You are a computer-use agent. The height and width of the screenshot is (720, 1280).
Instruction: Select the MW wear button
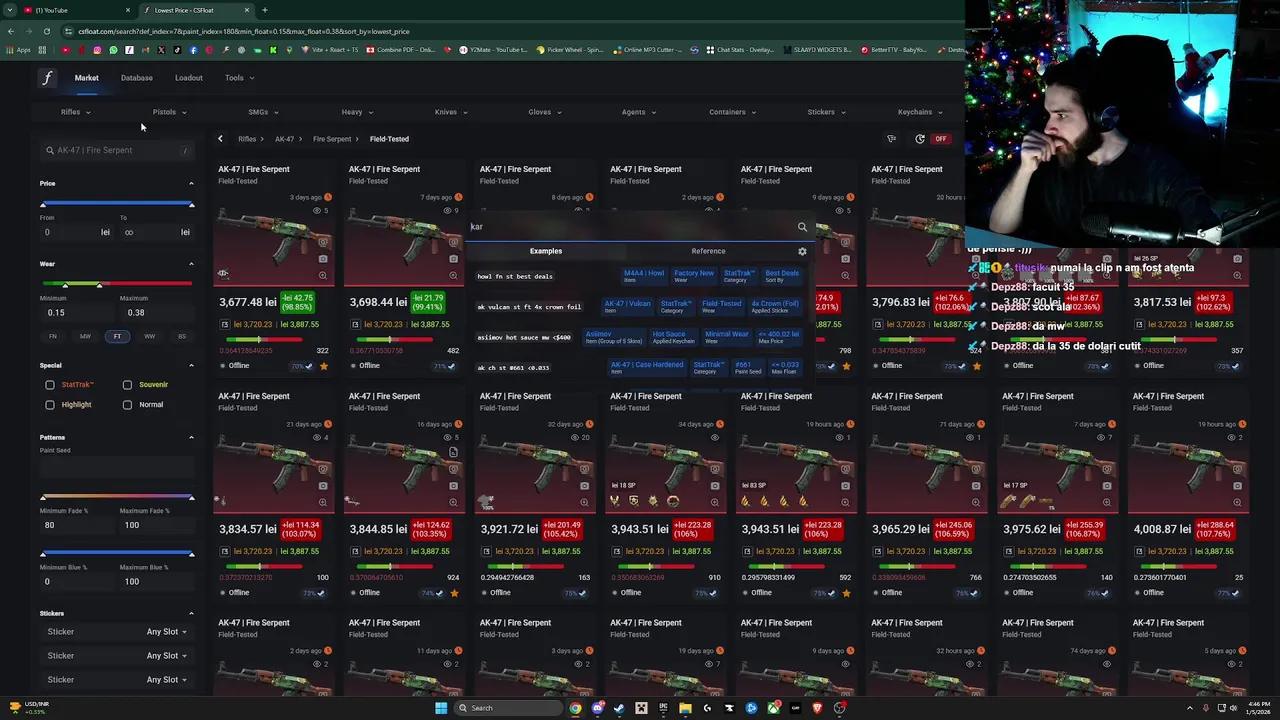(x=85, y=336)
